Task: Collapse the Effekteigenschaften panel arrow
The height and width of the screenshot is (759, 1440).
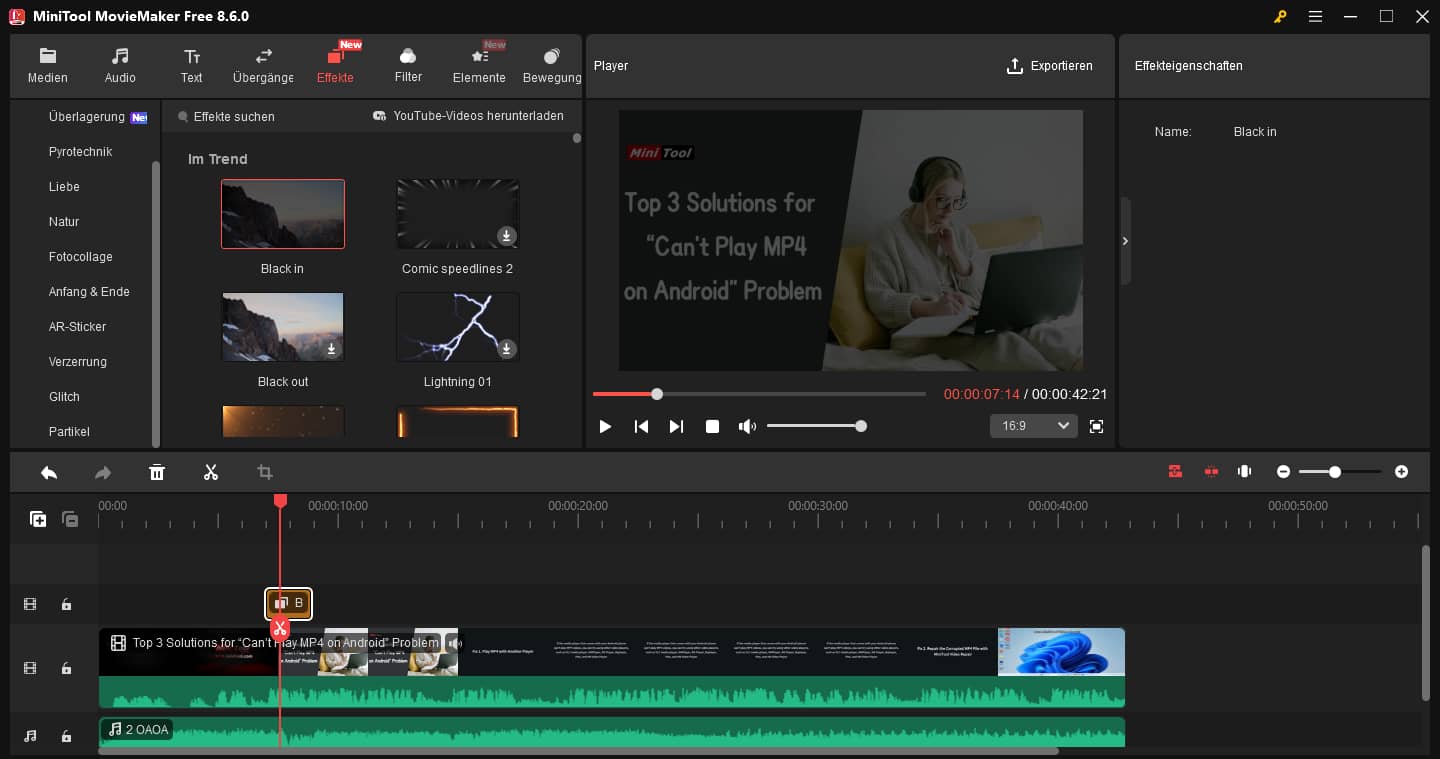Action: pyautogui.click(x=1125, y=241)
